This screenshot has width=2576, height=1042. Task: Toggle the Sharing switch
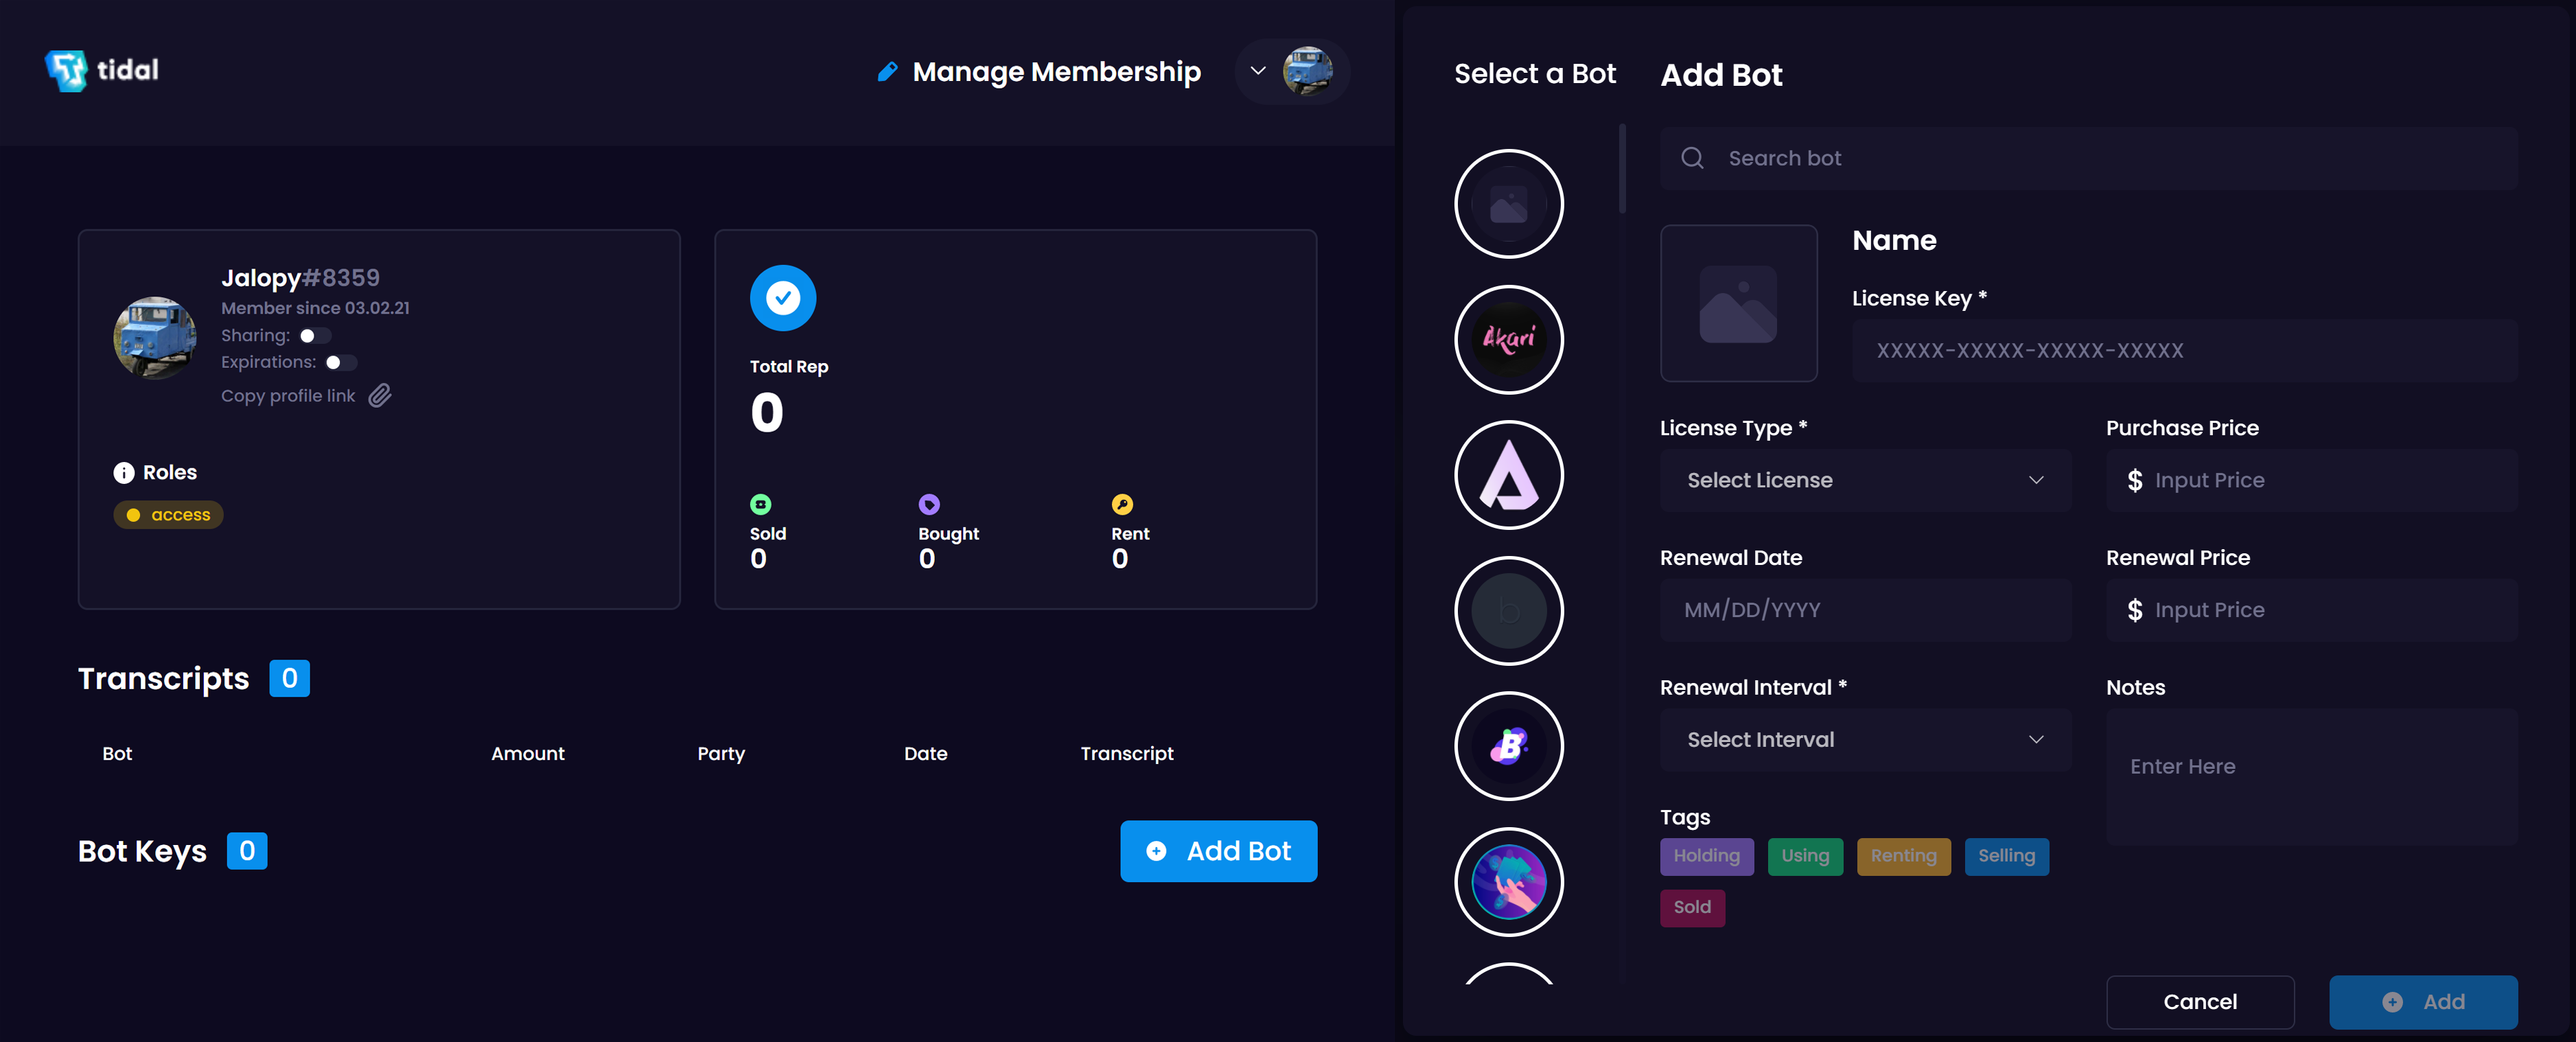point(315,336)
